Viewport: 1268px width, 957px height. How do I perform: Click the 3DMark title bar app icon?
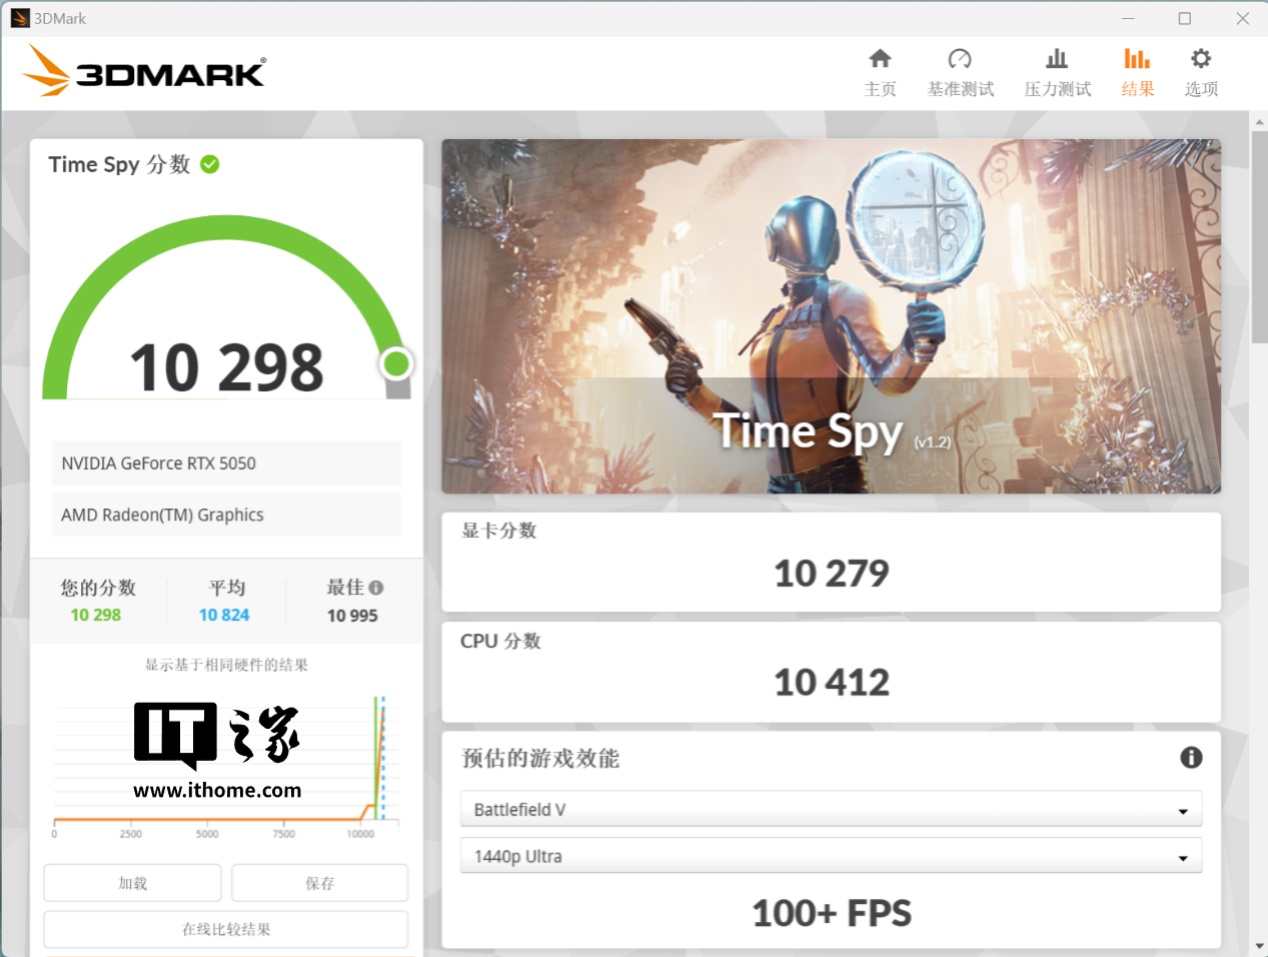coord(20,18)
